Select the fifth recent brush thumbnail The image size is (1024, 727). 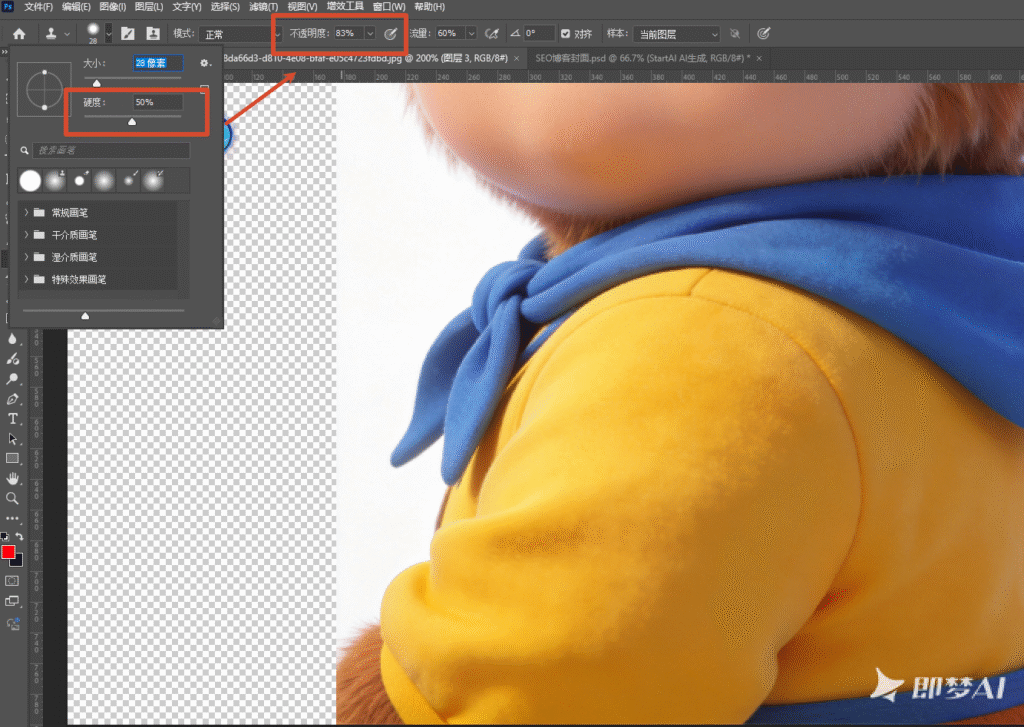click(x=129, y=180)
